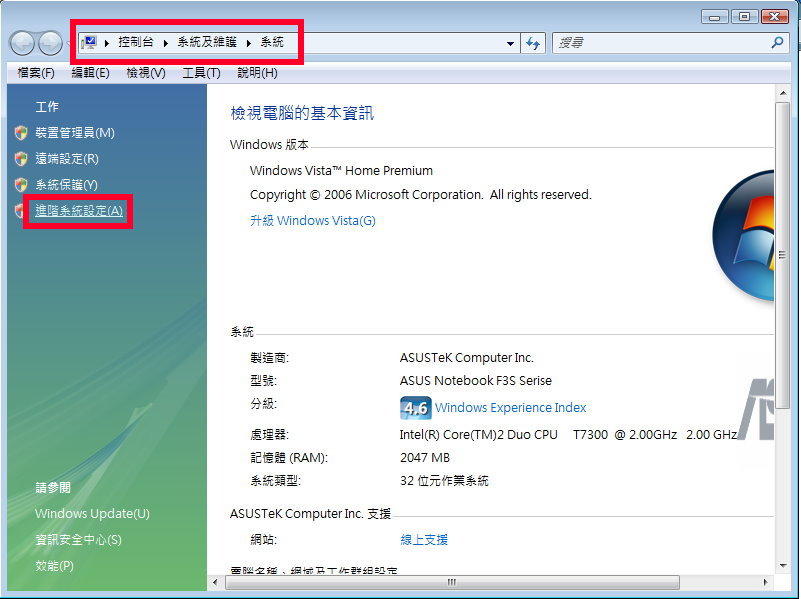
Task: Open 裝置管理員(M) from the task list
Action: tap(75, 133)
